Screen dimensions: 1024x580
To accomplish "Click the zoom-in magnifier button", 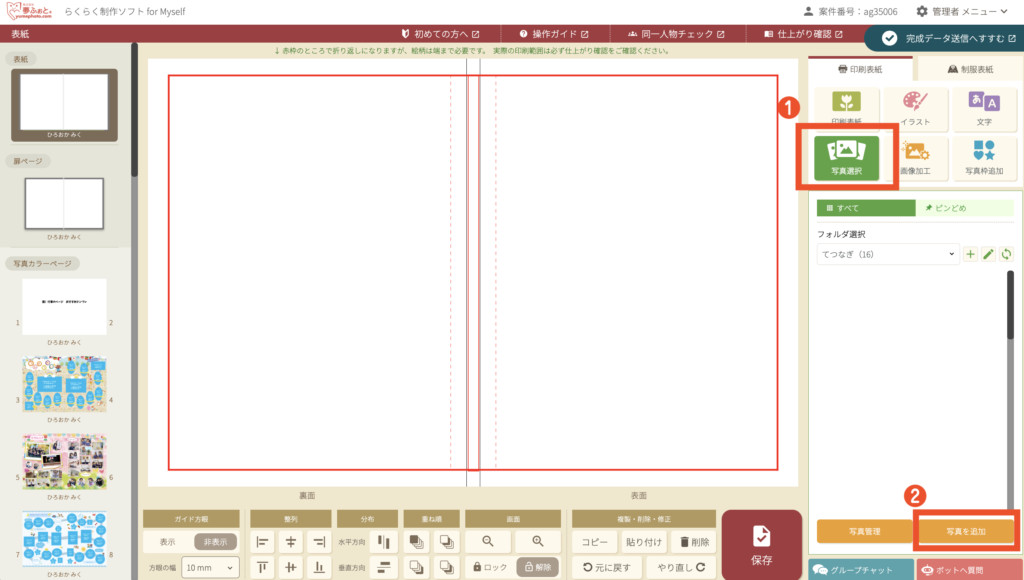I will [537, 541].
